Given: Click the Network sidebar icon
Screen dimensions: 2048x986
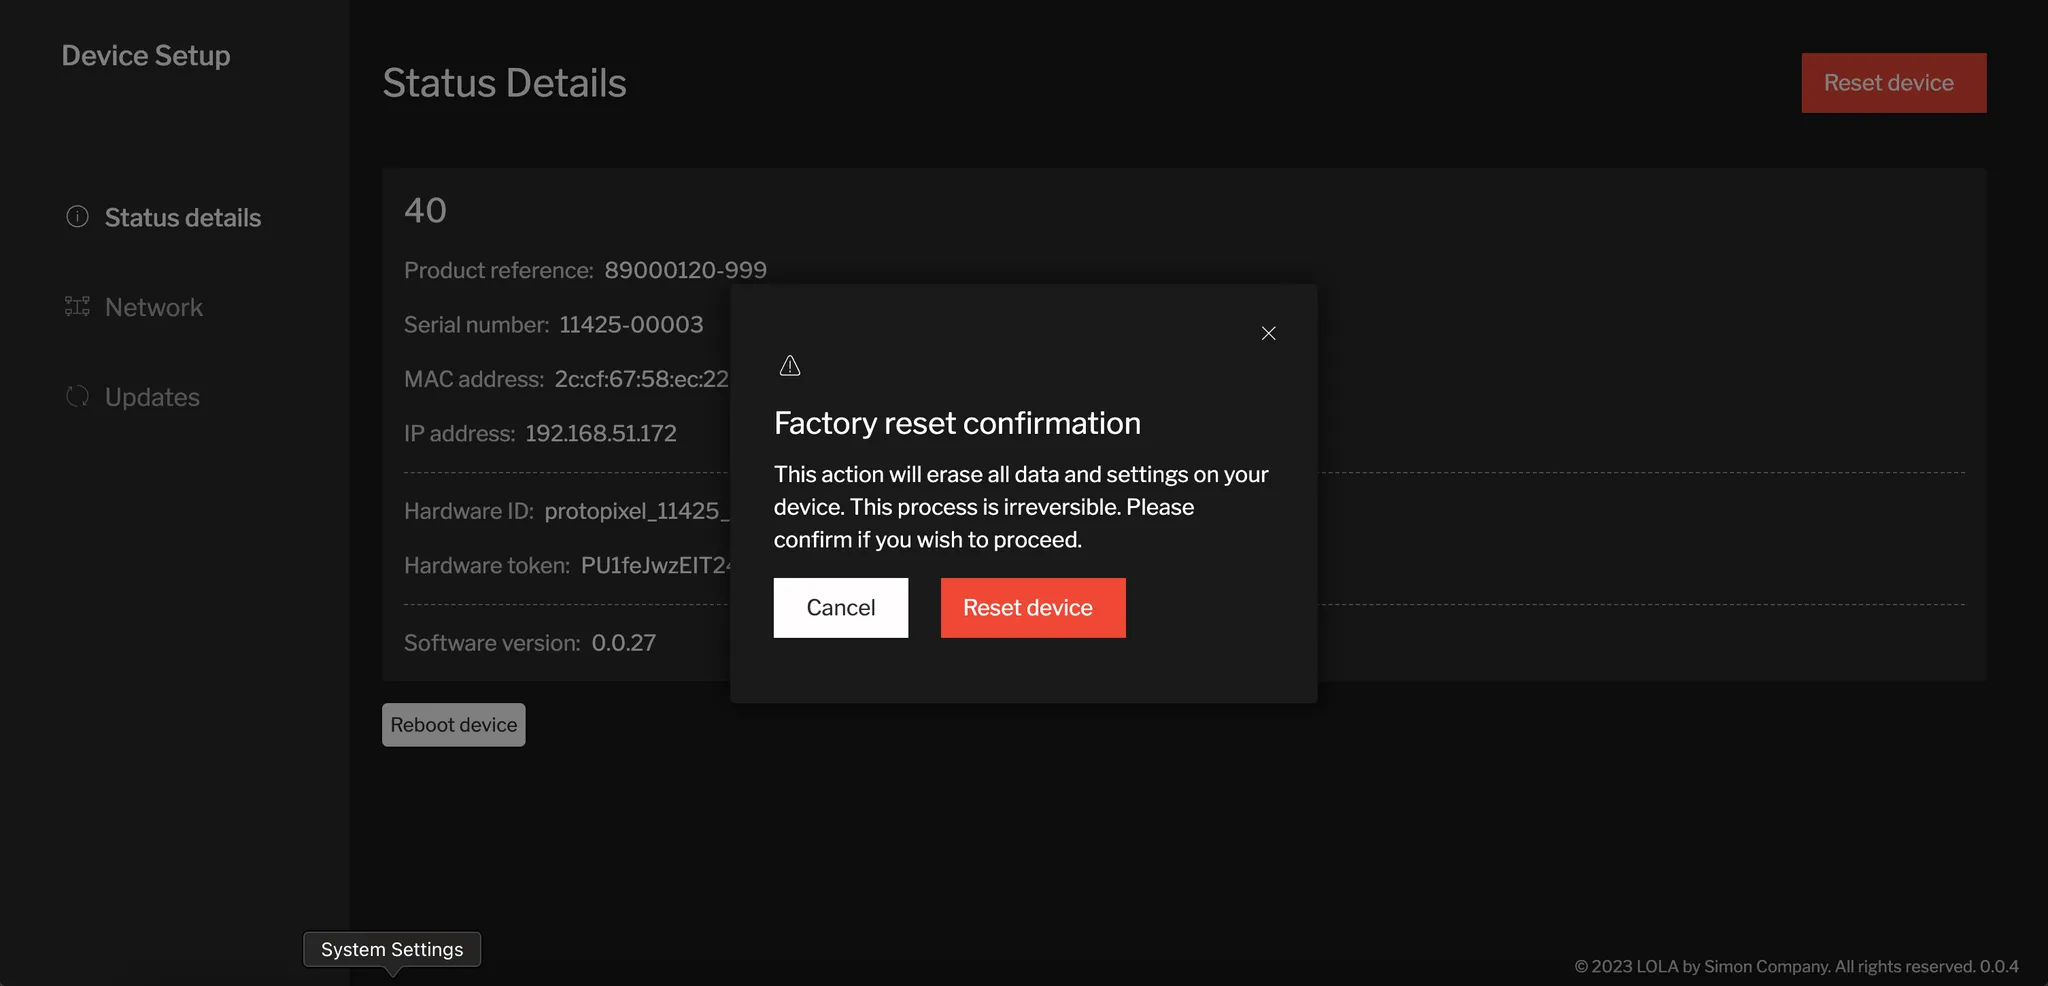Looking at the screenshot, I should click(77, 307).
